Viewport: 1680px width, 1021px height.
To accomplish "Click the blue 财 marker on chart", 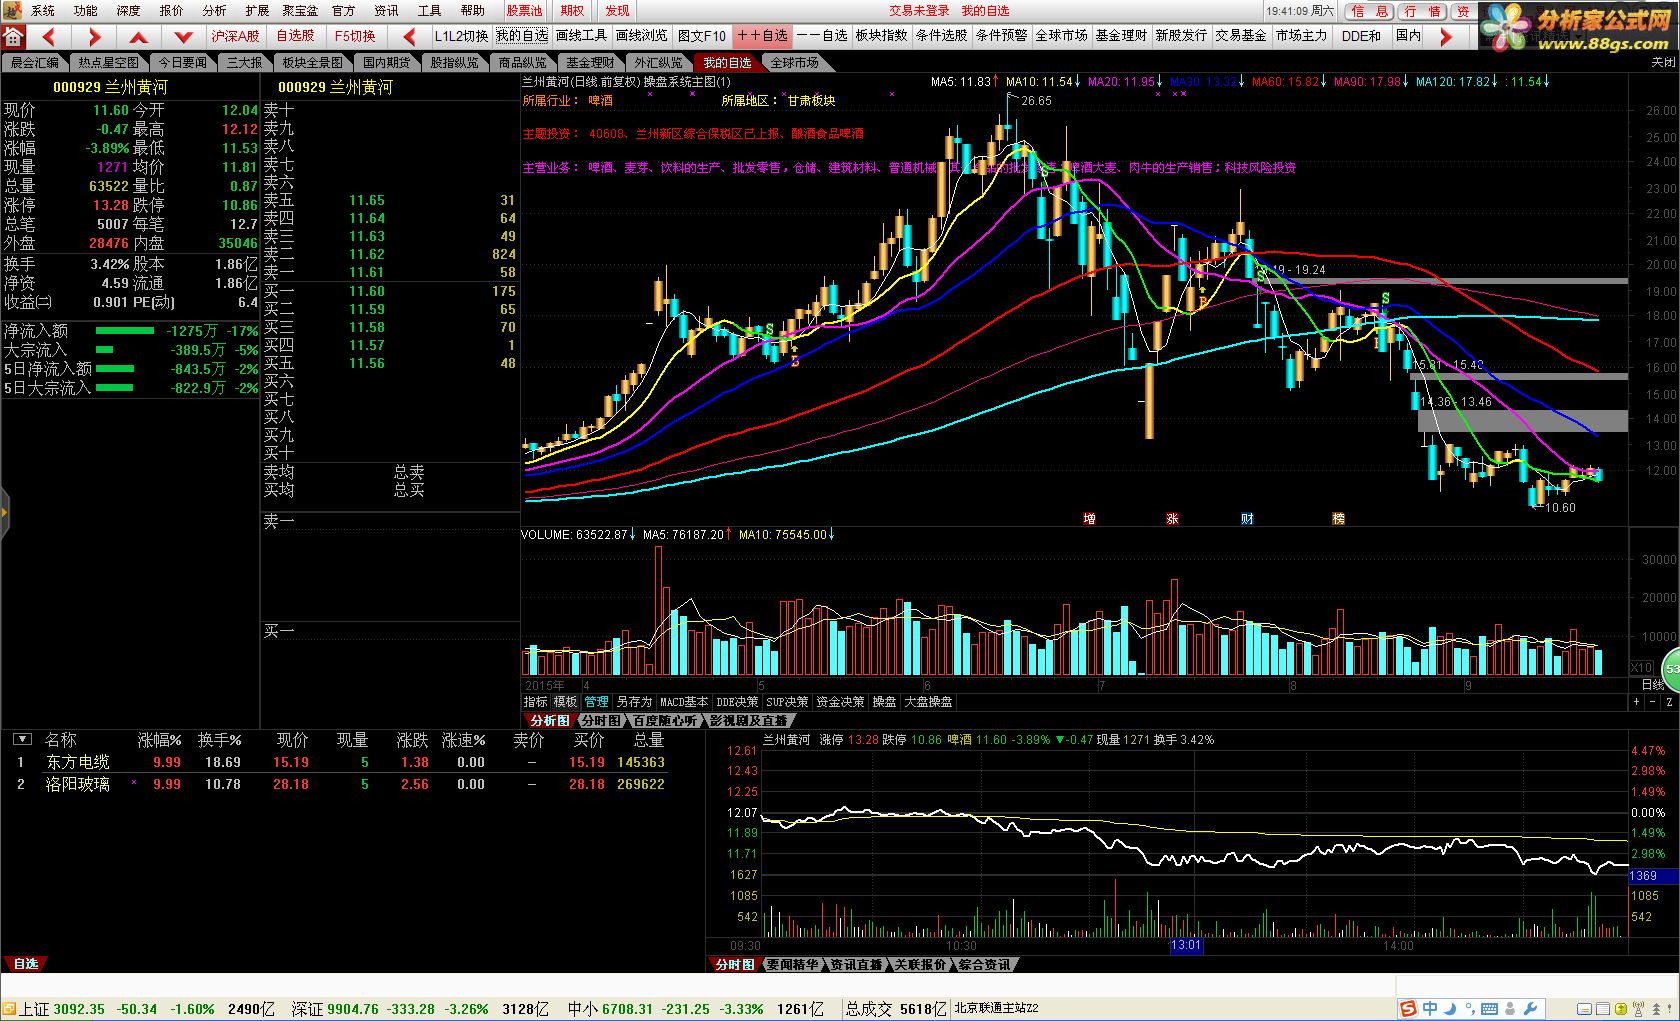I will [x=1247, y=518].
